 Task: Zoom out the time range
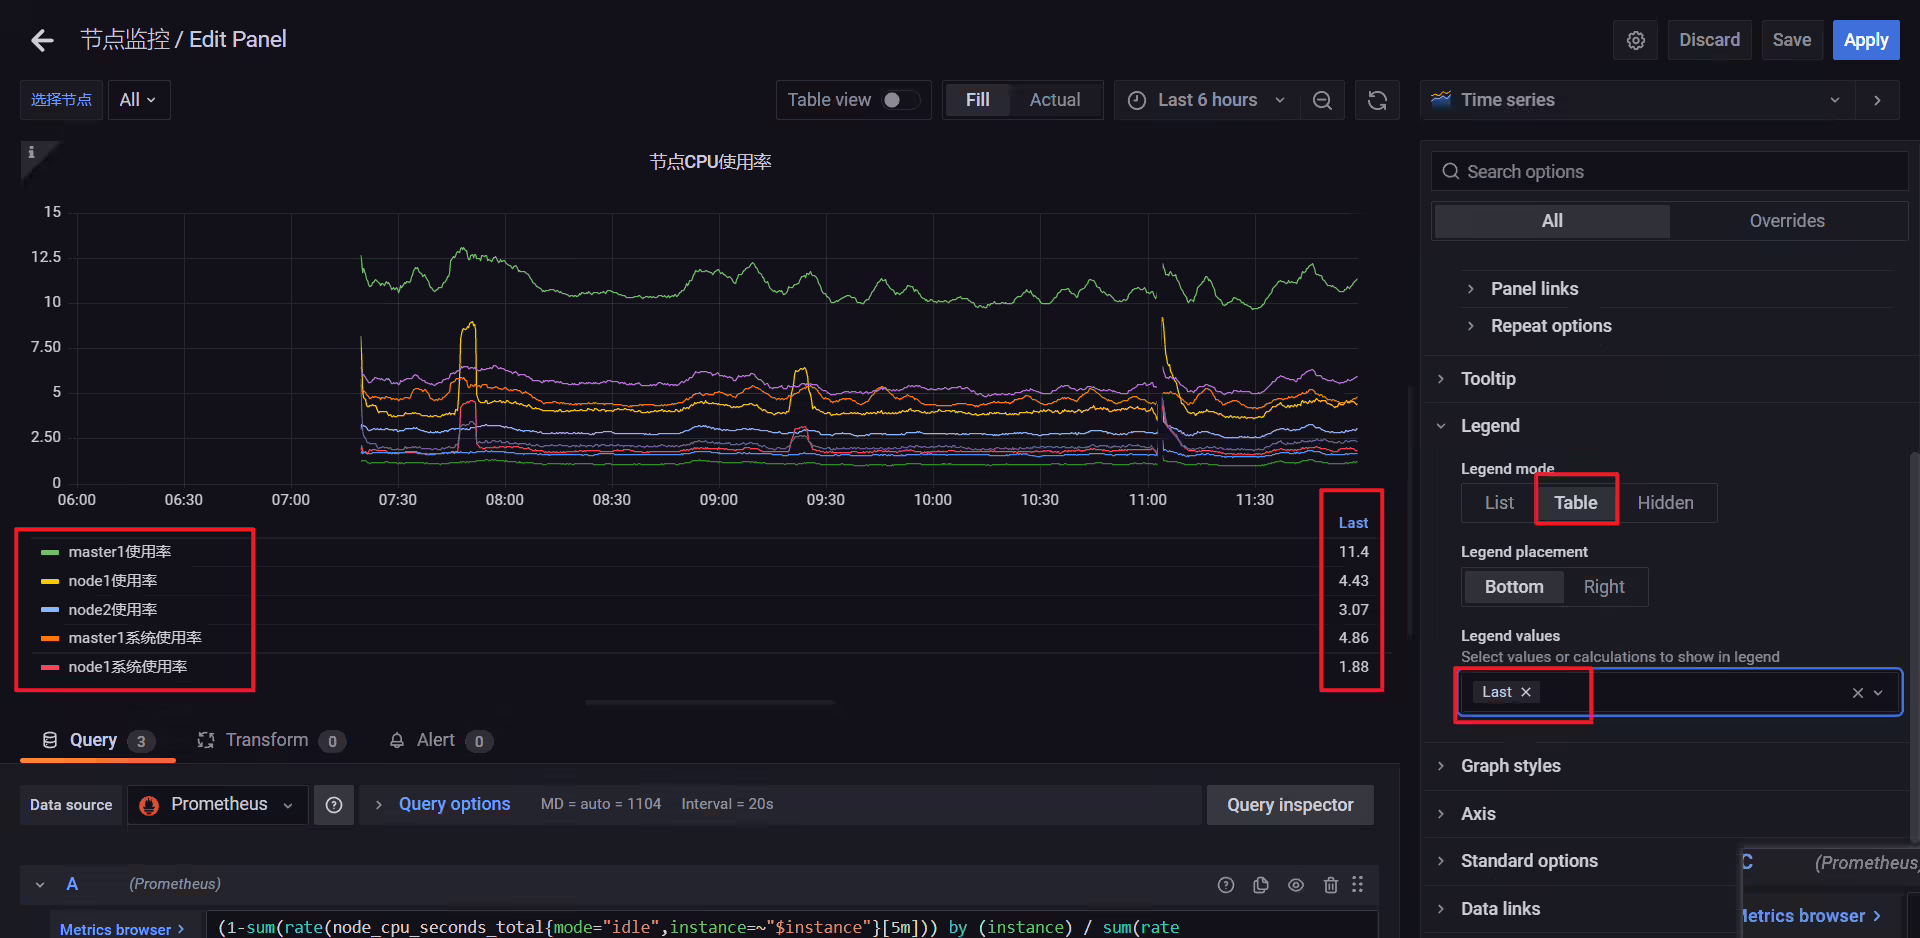1322,100
